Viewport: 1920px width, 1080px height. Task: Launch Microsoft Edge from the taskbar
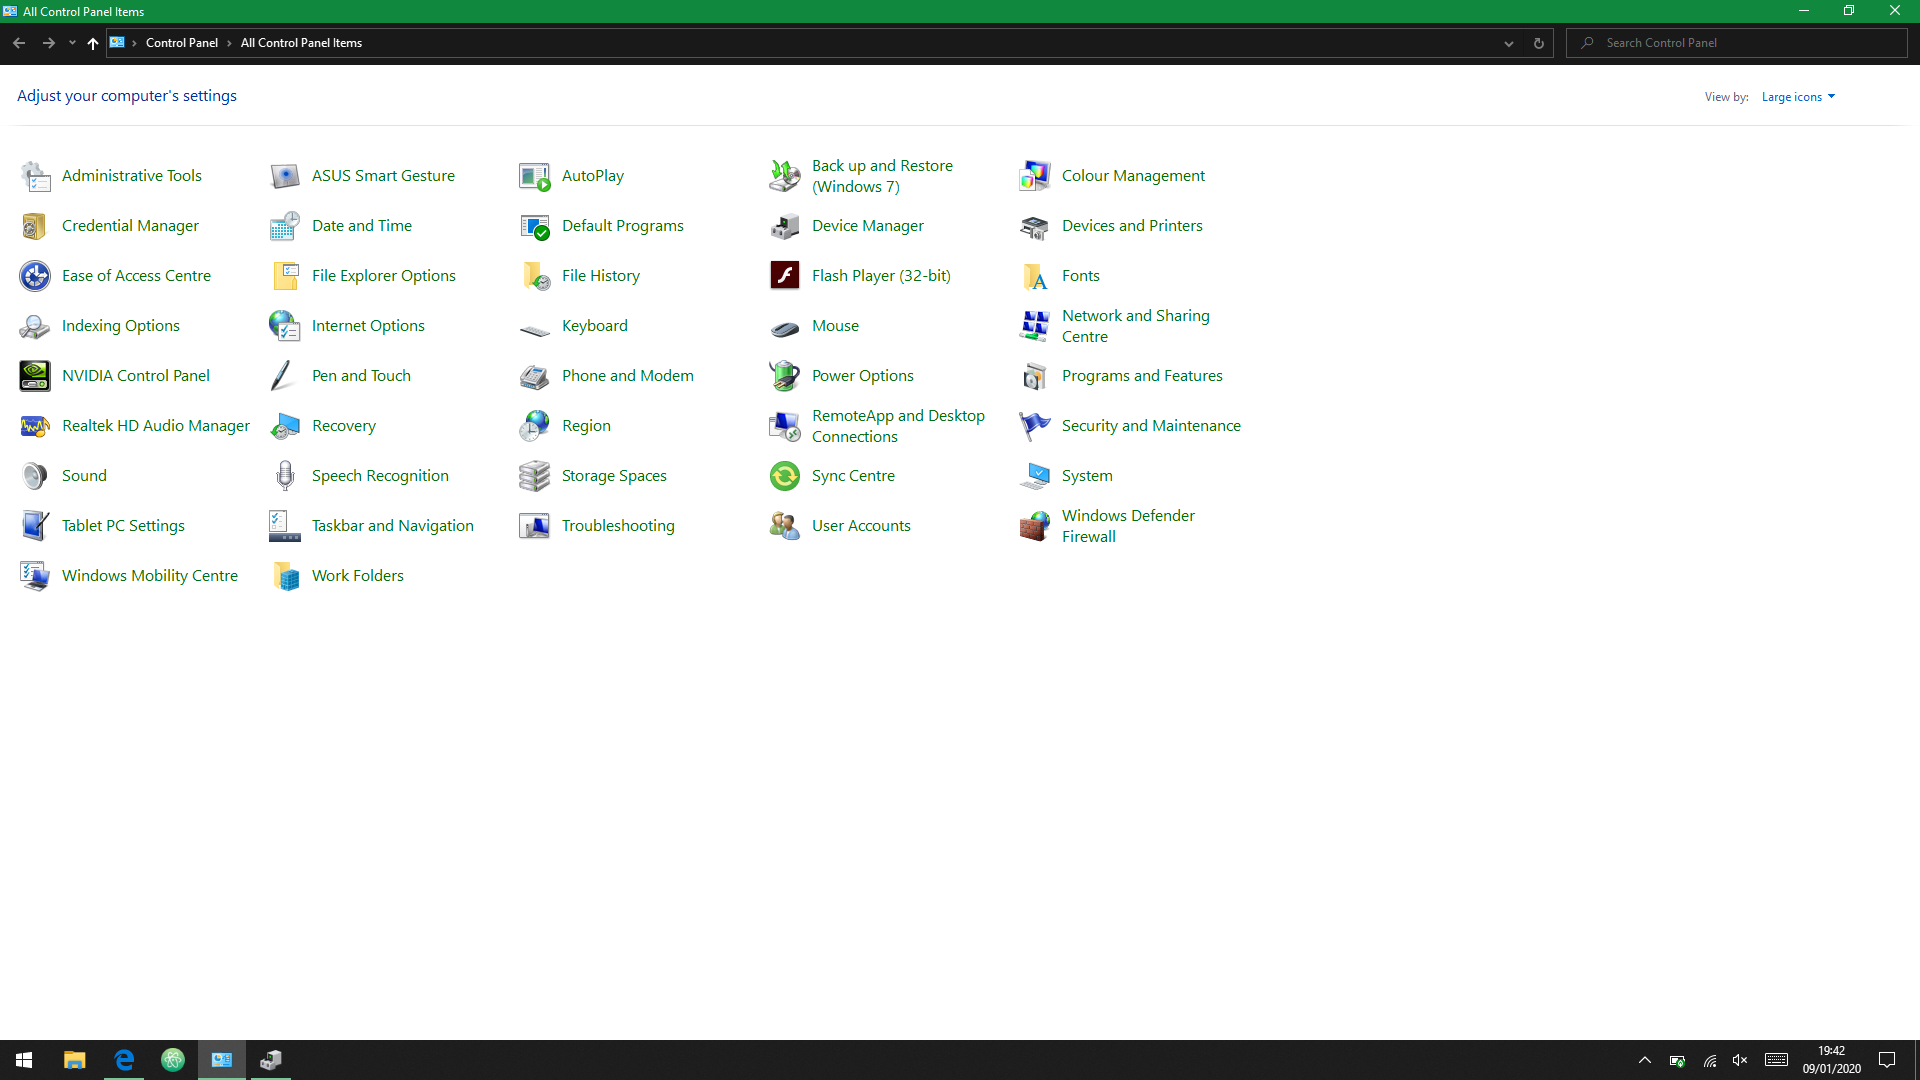click(x=124, y=1060)
